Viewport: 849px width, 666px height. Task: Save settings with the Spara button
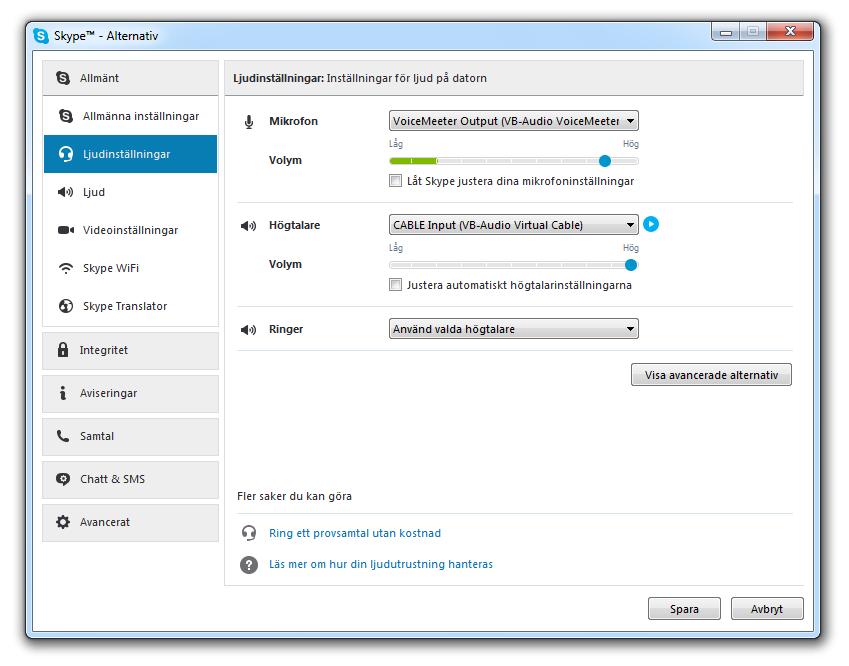(x=684, y=609)
